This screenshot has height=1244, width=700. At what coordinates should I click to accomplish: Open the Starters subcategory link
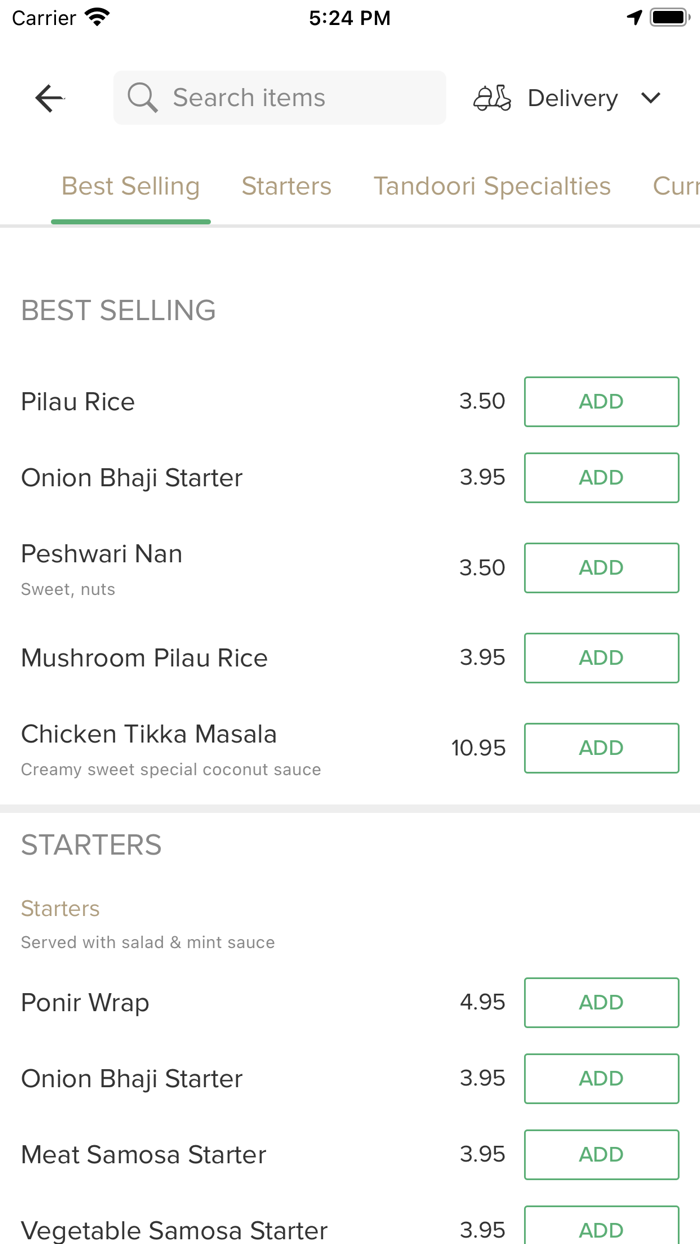(x=60, y=909)
